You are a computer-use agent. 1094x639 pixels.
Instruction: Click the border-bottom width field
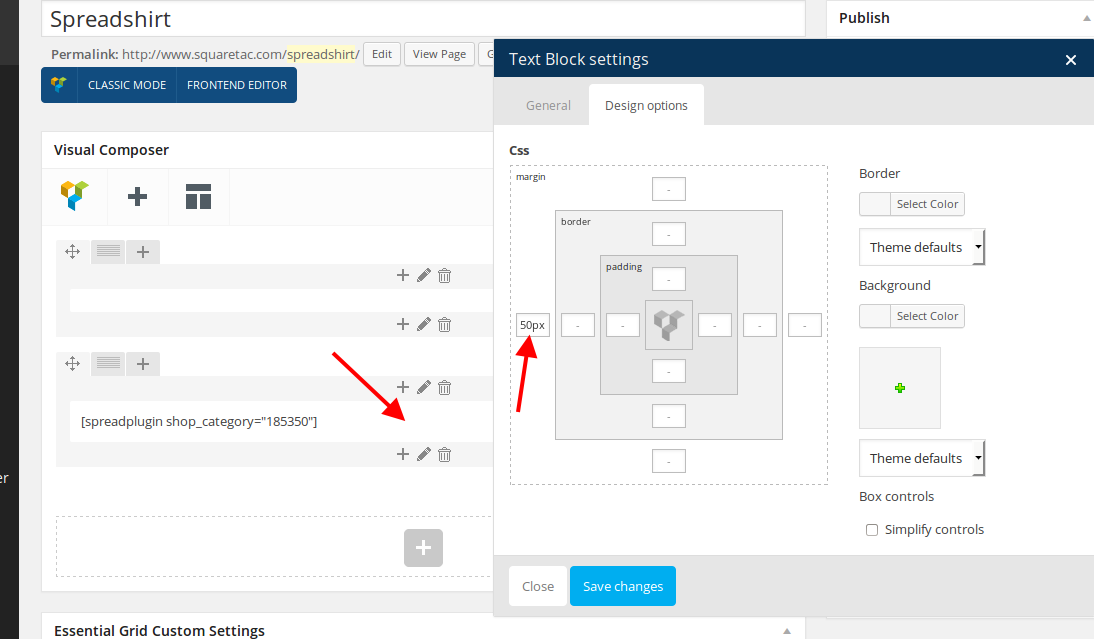(x=669, y=416)
